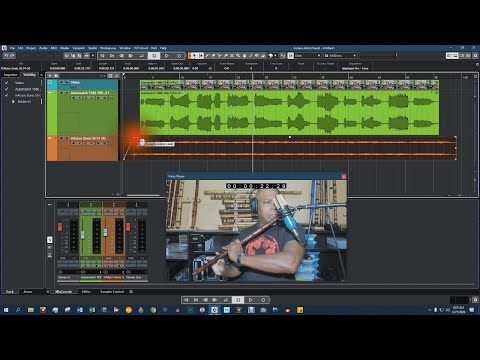Viewport: 480px width, 360px height.
Task: Select the Glue tool
Action: coord(226,56)
